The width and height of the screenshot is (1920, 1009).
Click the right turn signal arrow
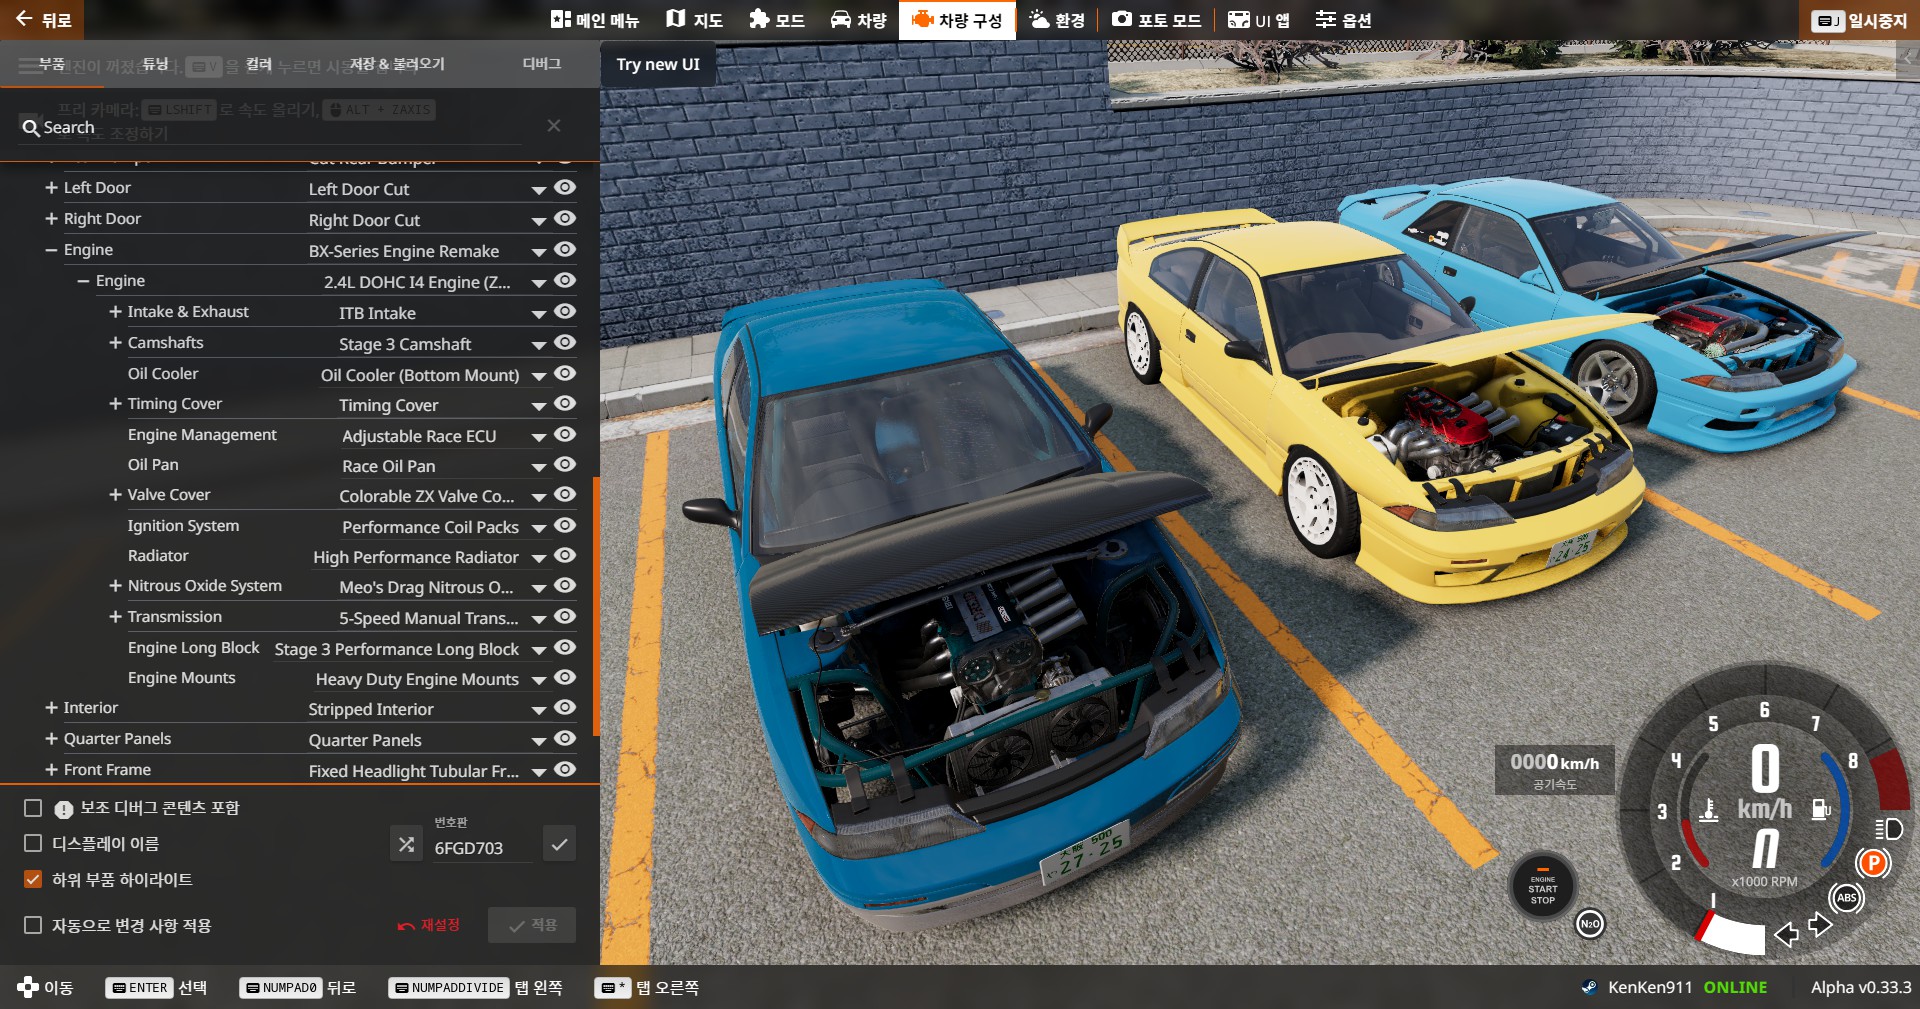[x=1820, y=924]
